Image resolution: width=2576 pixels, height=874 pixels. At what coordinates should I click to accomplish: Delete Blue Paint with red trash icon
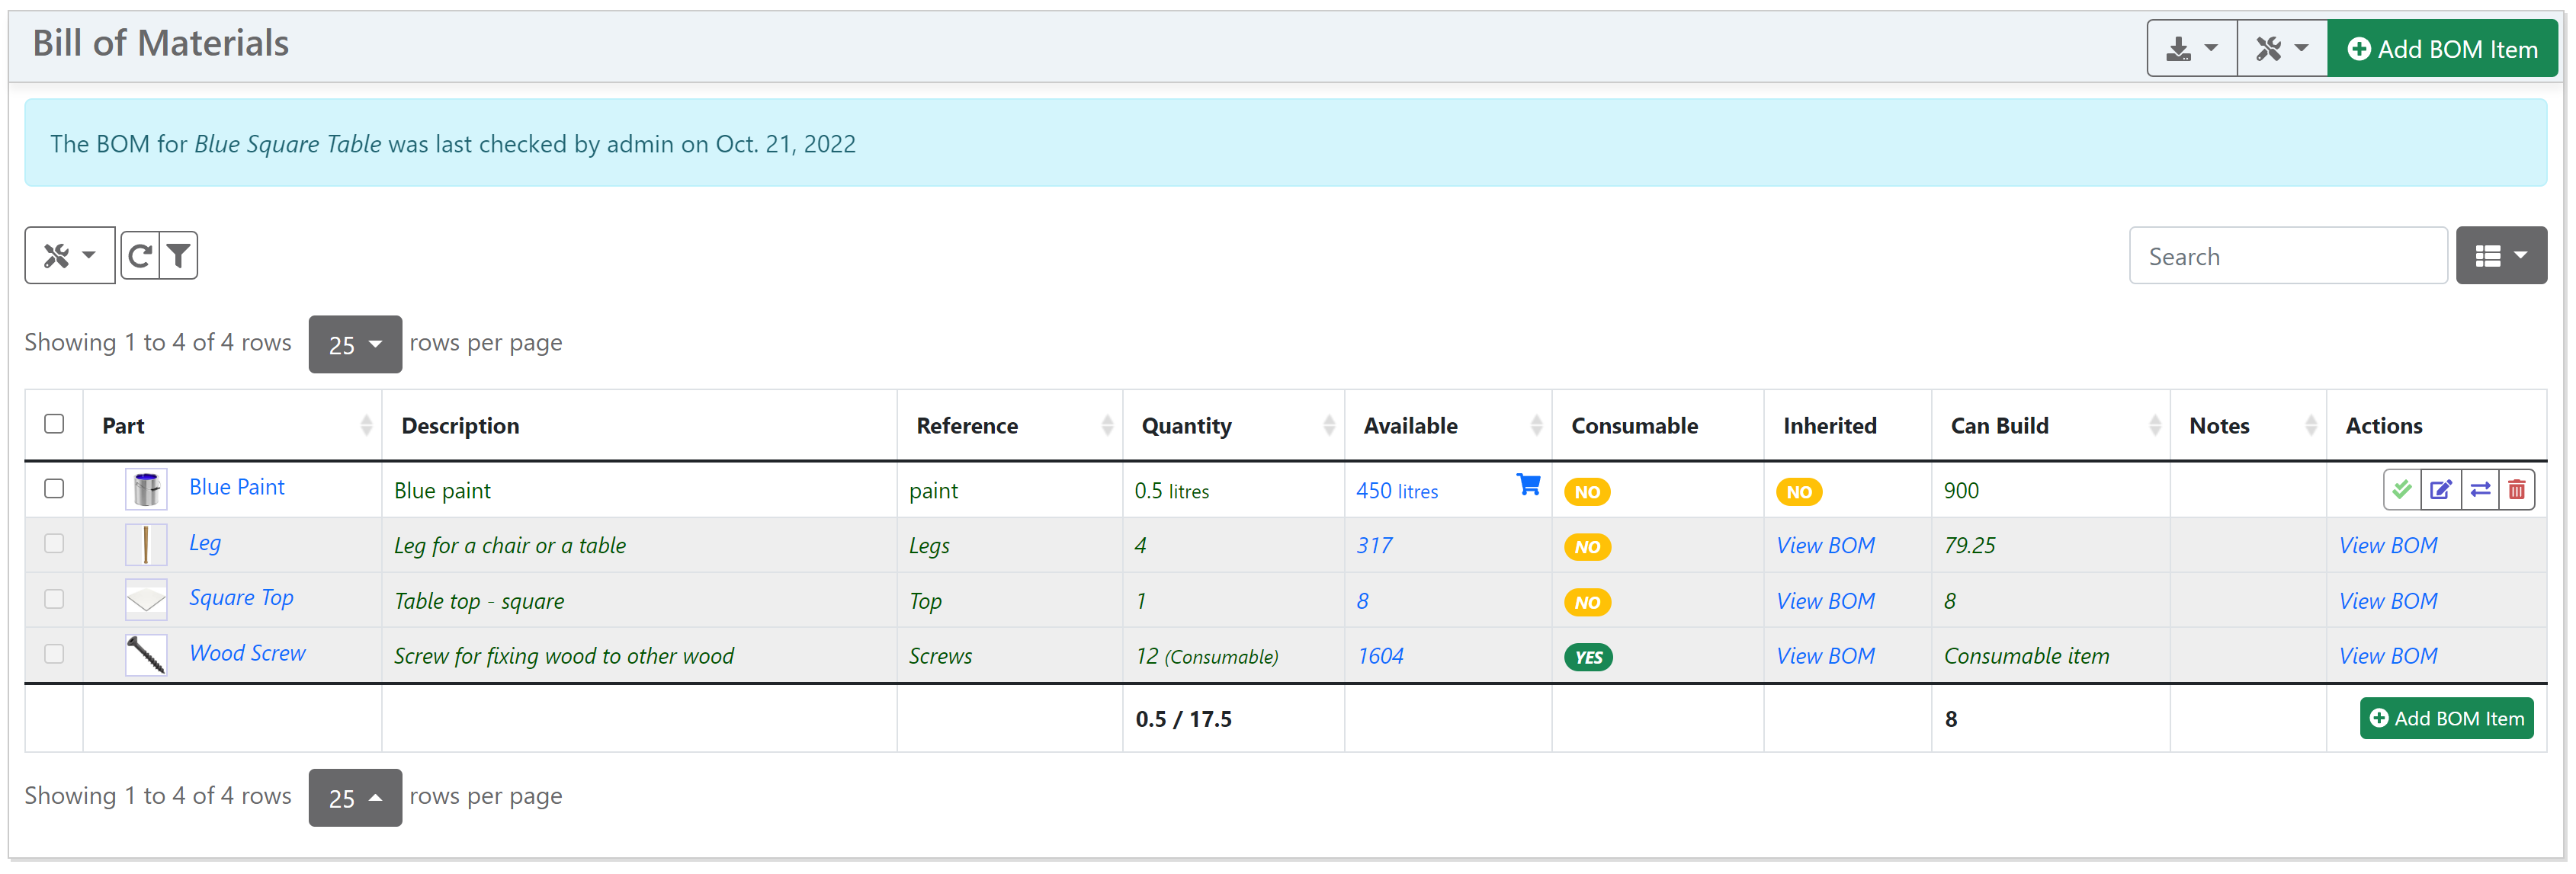click(x=2516, y=490)
